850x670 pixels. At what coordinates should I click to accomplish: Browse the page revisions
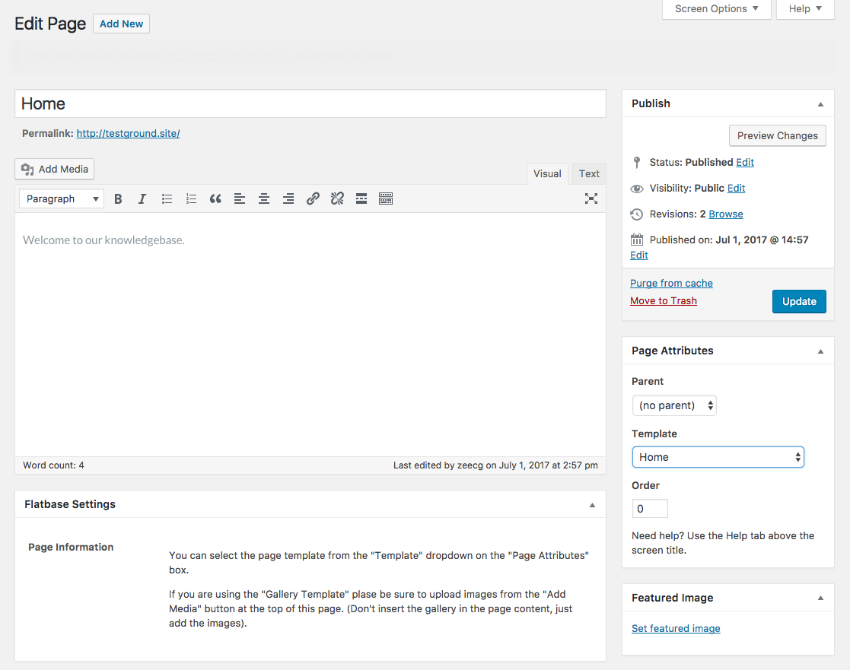726,214
